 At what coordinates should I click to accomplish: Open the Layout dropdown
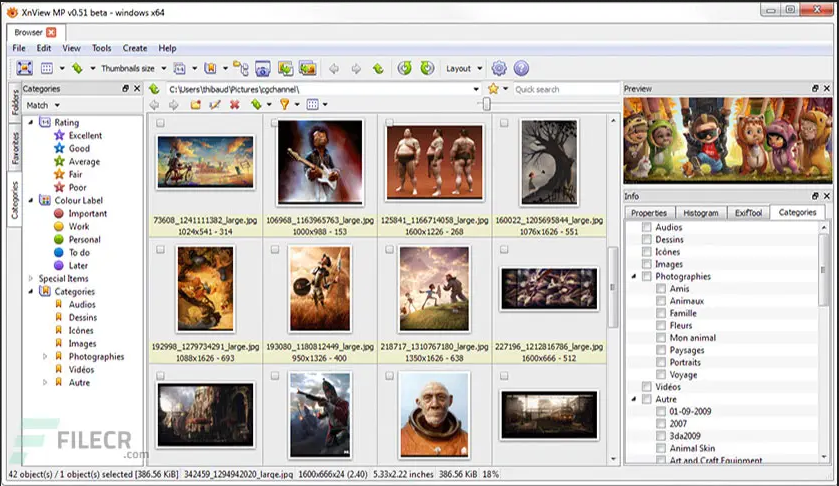pyautogui.click(x=463, y=69)
